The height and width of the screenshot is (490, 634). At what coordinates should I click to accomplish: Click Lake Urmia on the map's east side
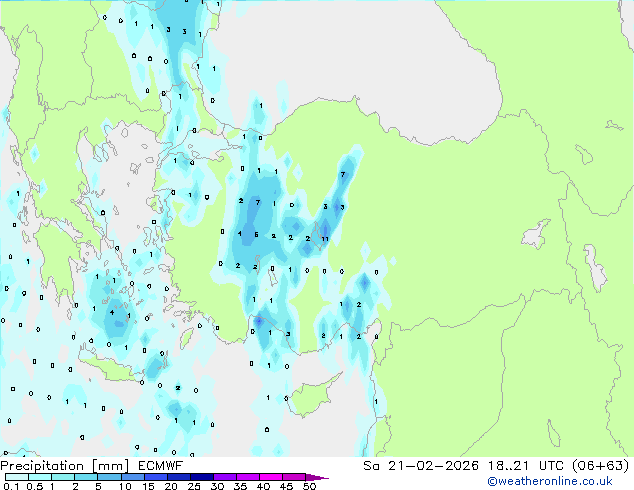[x=595, y=267]
